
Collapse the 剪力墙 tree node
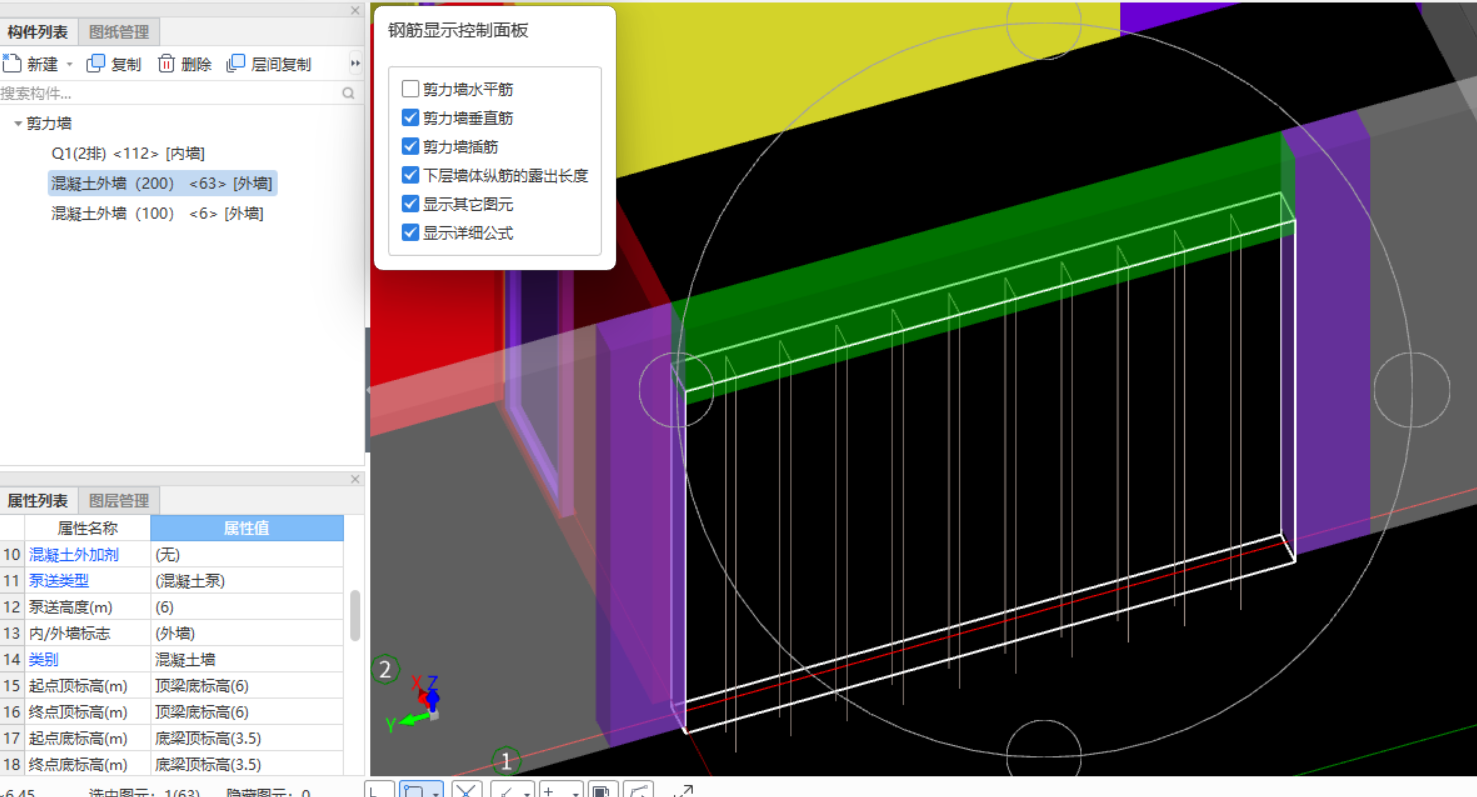tap(18, 124)
